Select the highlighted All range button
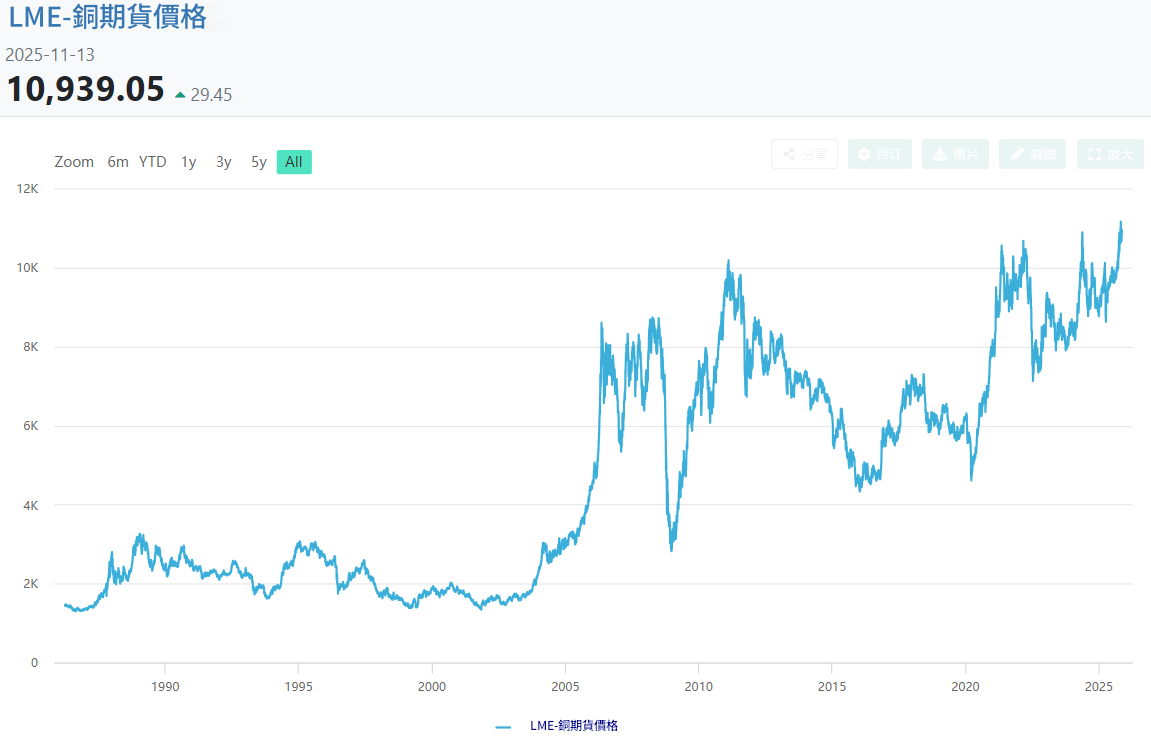The image size is (1151, 739). [x=294, y=162]
